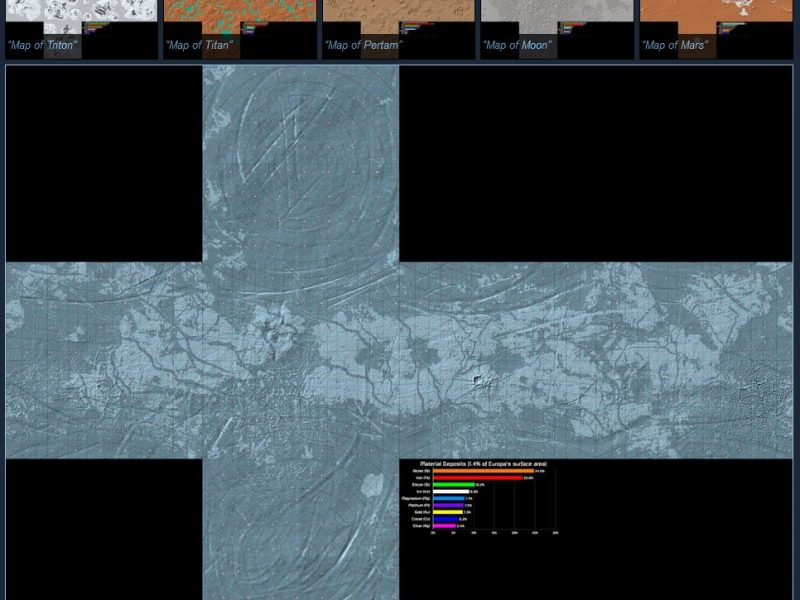Click the green Silicon bar in chart

453,485
